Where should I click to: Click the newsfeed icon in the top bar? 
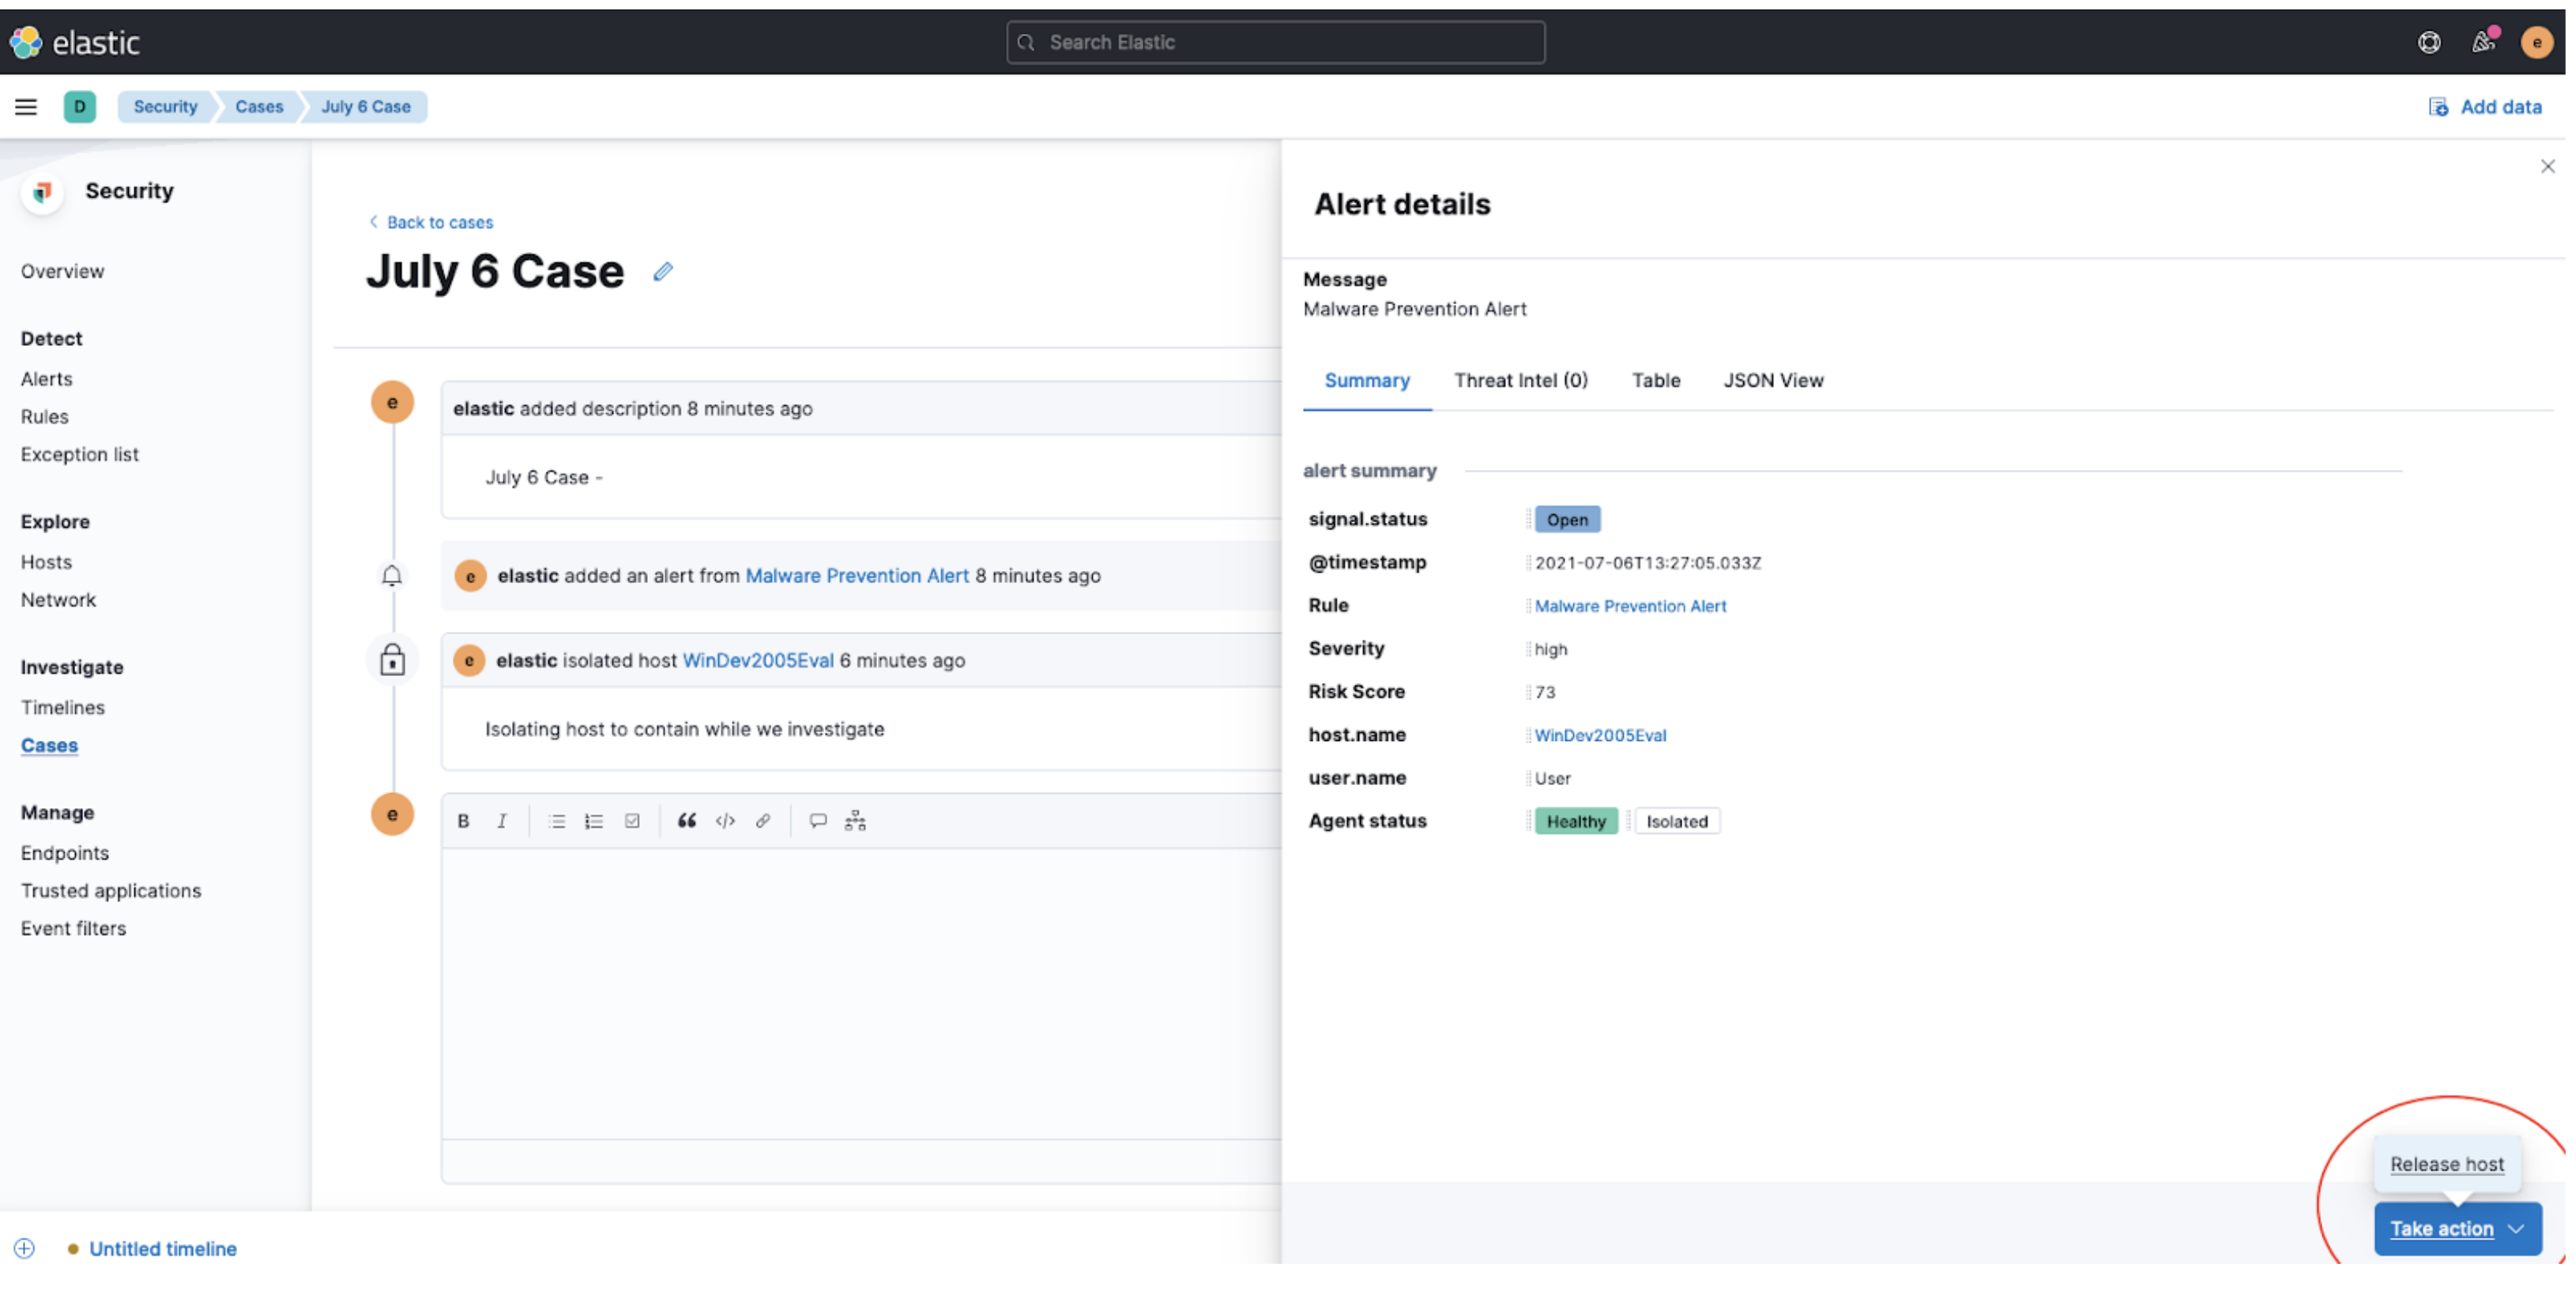point(2483,42)
